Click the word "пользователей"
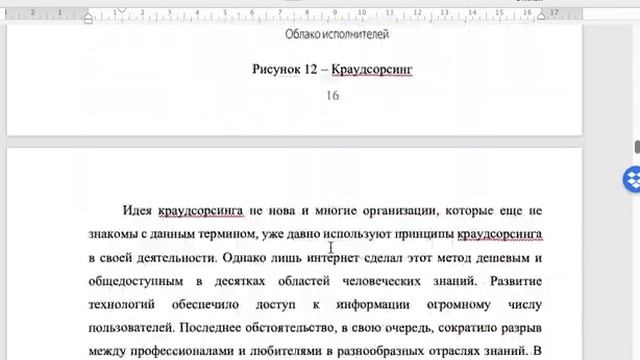This screenshot has width=640, height=360. pyautogui.click(x=131, y=328)
